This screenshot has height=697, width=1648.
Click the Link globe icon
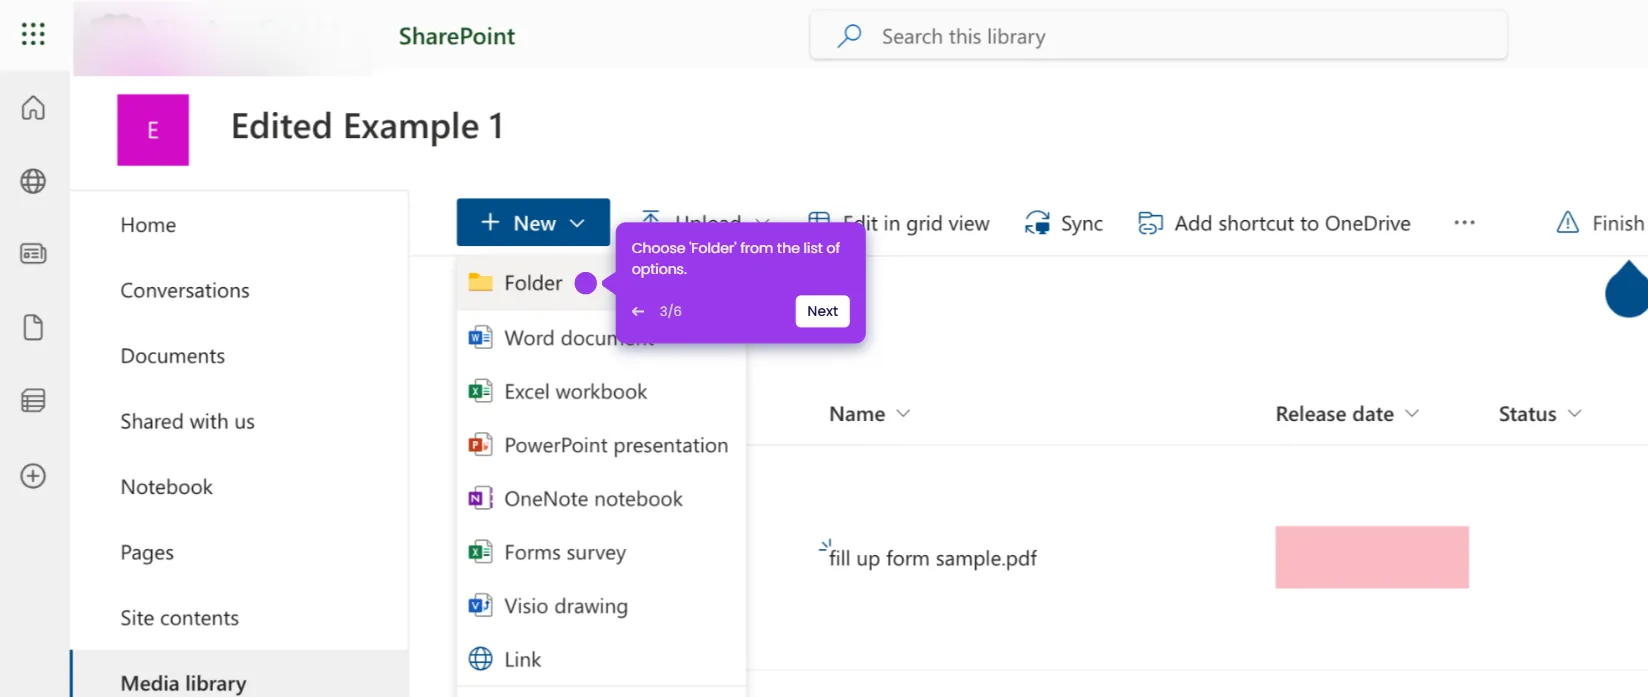point(481,659)
